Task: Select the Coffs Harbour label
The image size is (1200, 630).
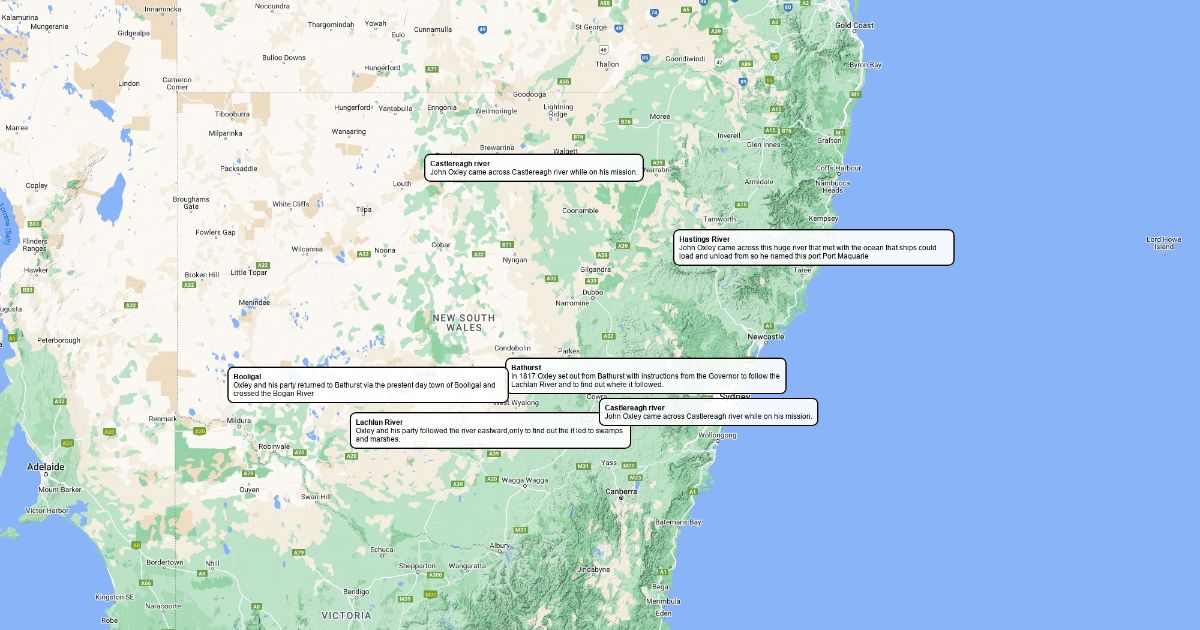Action: pos(838,168)
